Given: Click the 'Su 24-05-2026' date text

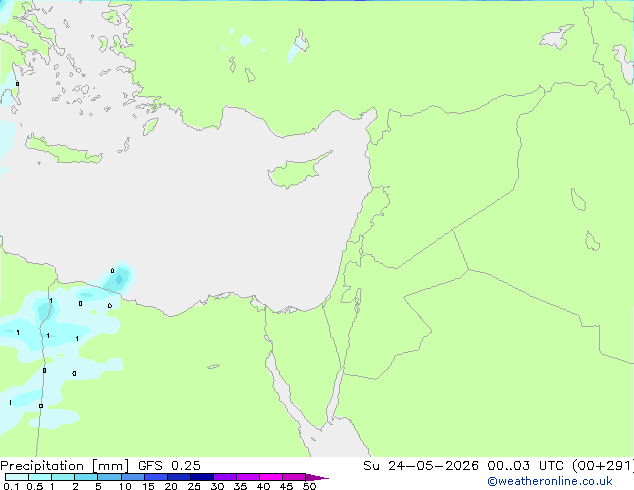Looking at the screenshot, I should pos(421,466).
